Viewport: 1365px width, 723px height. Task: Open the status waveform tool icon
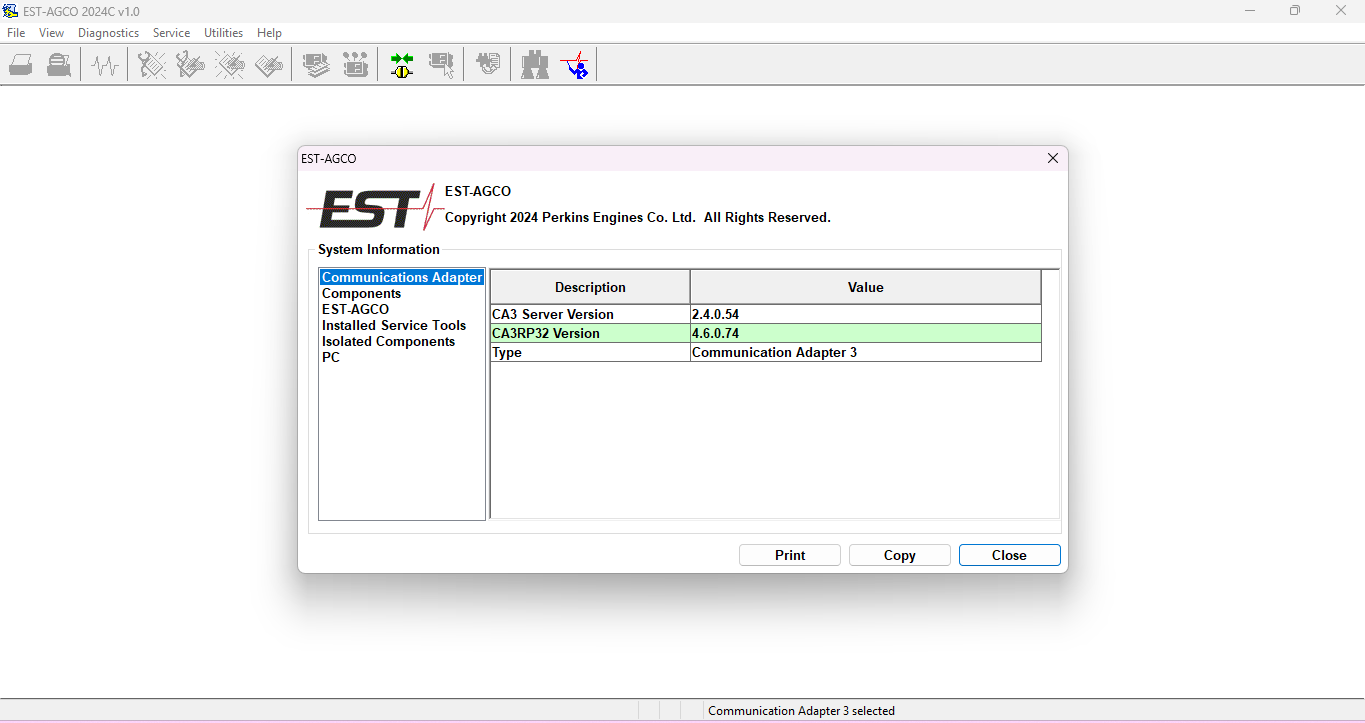point(105,65)
